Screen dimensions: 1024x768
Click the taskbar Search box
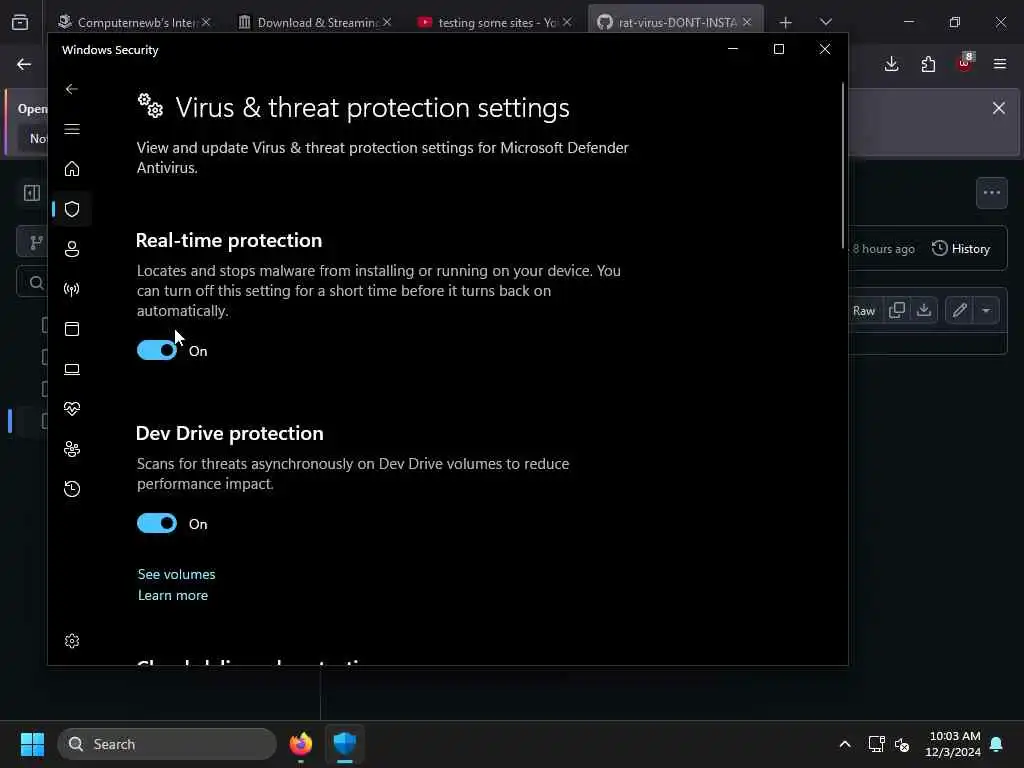(167, 744)
